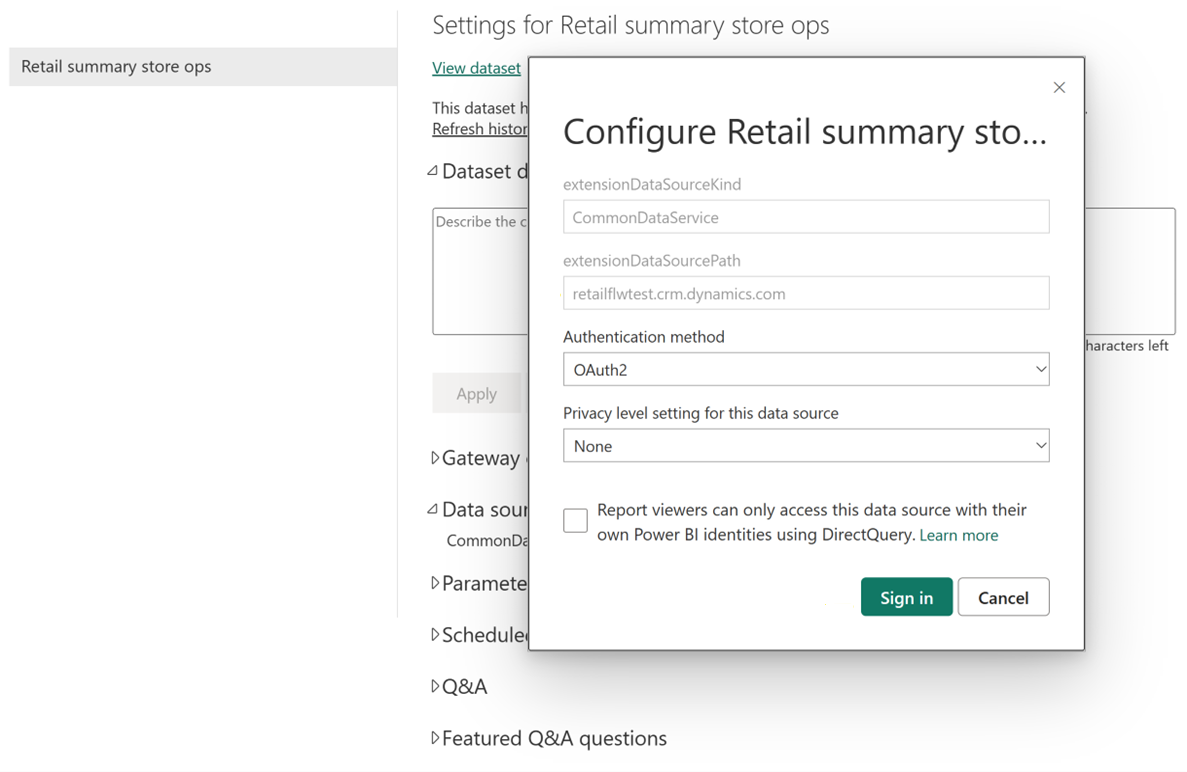Close the Configure dialog with the X
The width and height of the screenshot is (1187, 772).
(x=1059, y=87)
